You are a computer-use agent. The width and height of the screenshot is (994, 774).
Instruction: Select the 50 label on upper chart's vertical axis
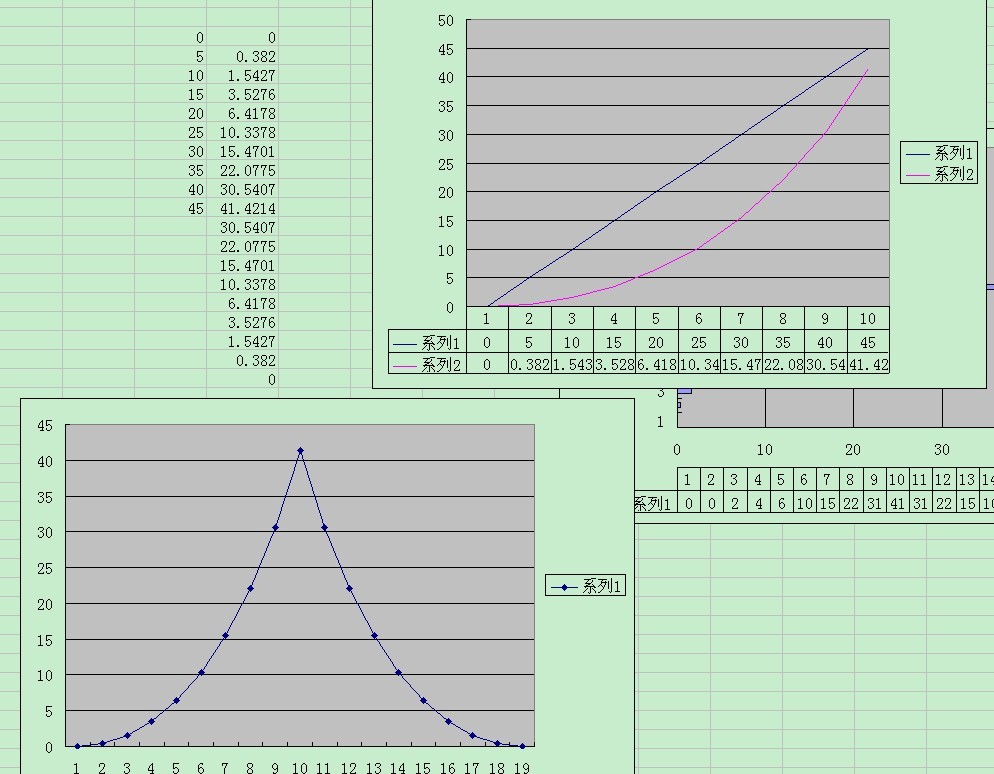point(446,20)
